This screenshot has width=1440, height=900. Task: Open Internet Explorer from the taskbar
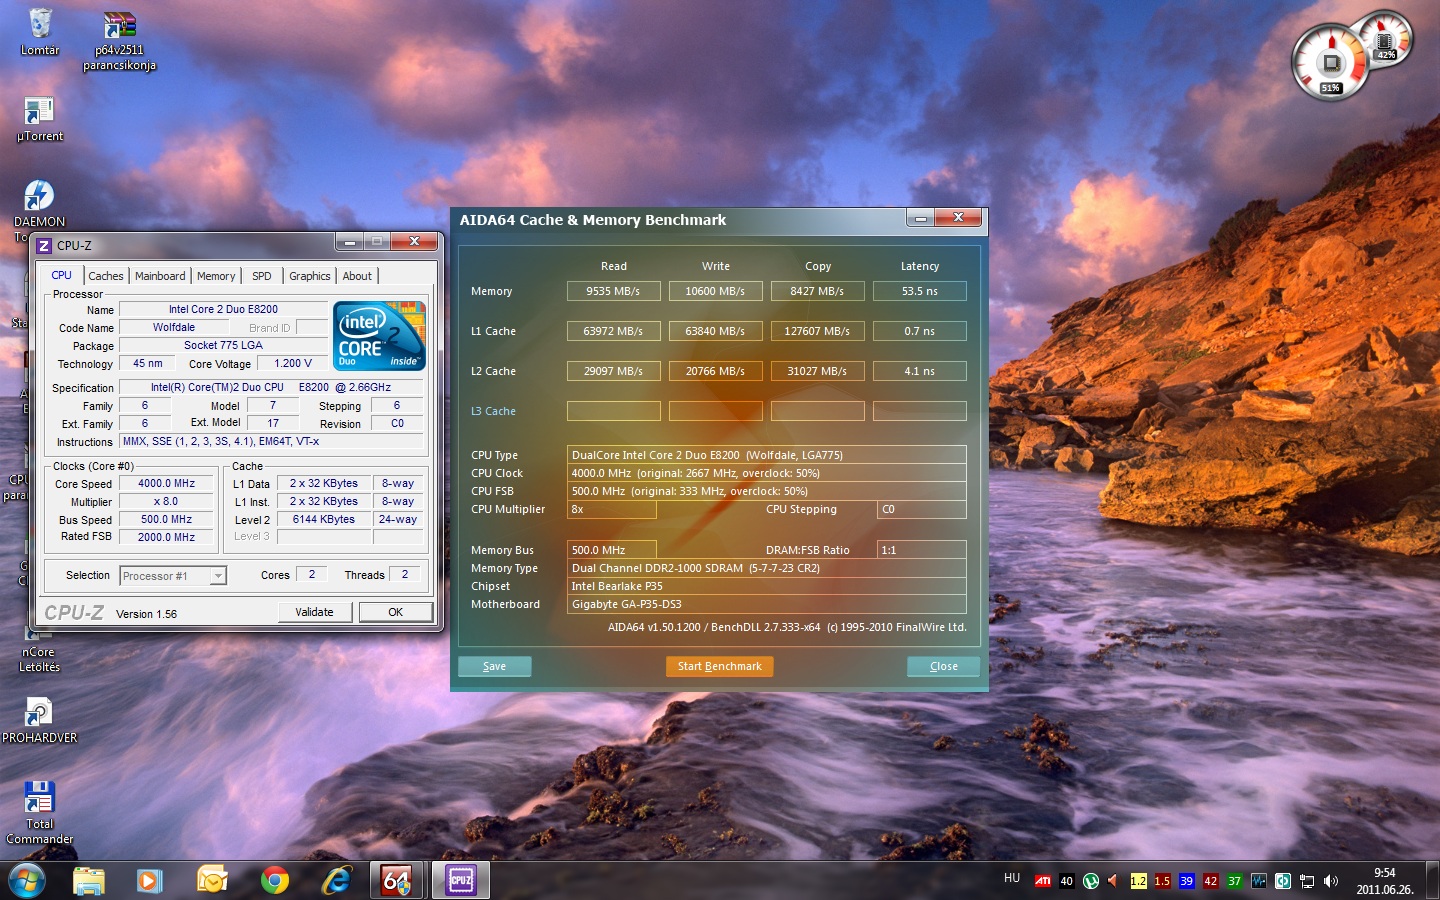pos(337,880)
